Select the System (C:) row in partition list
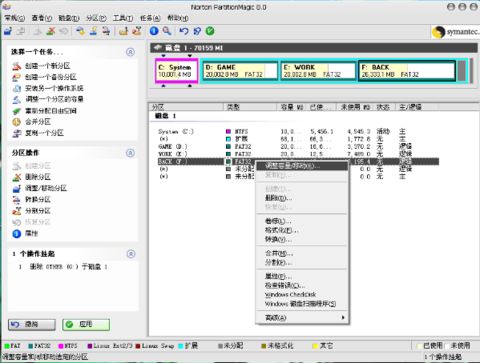Screen dimensions: 480x363 pos(298,132)
